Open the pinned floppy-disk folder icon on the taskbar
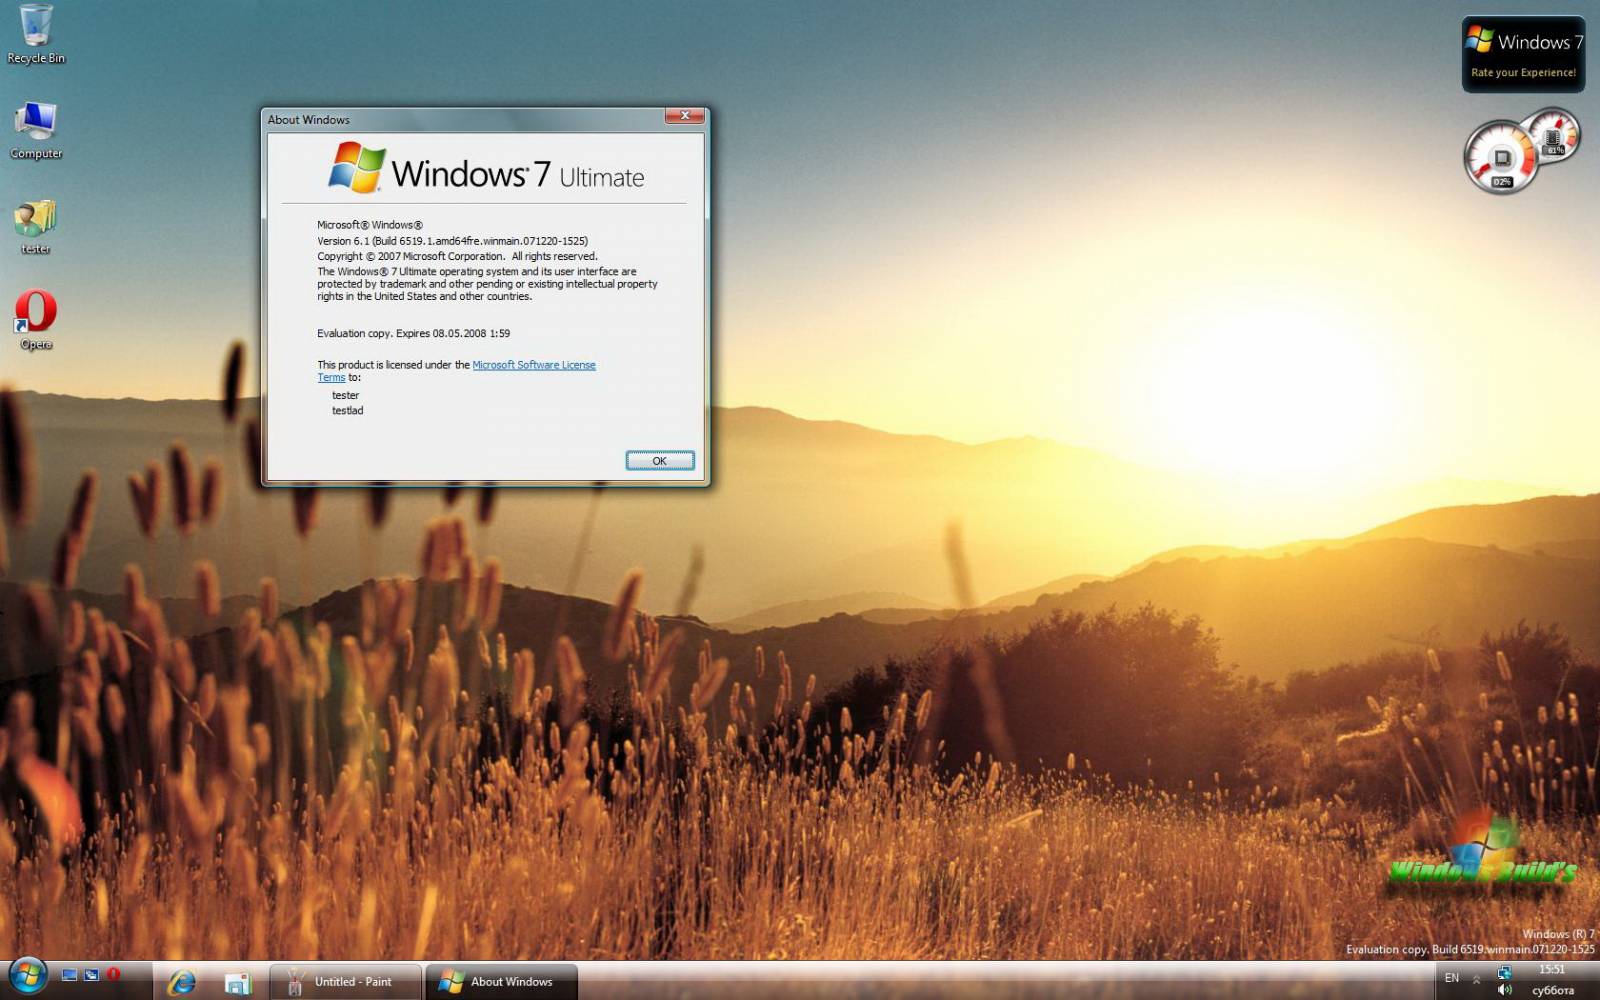 coord(238,983)
